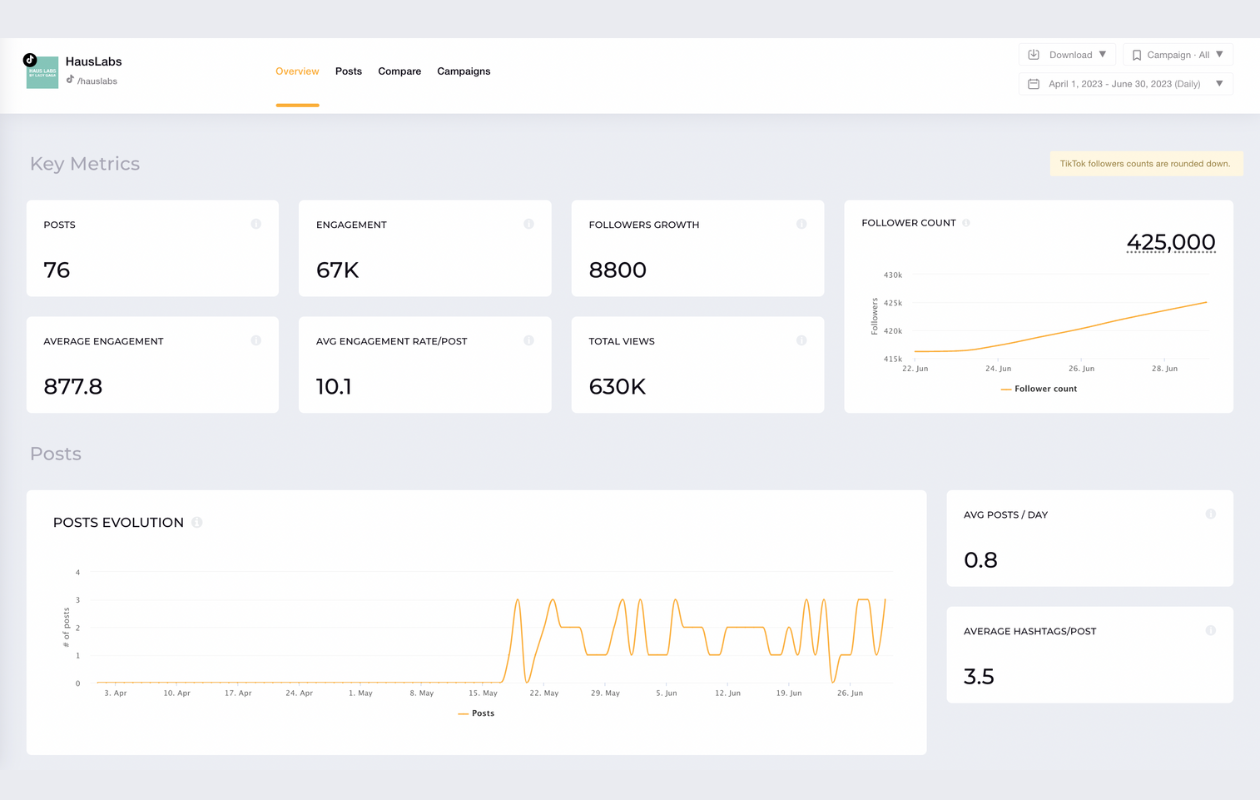
Task: Toggle the Follower count legend series
Action: coord(1038,389)
